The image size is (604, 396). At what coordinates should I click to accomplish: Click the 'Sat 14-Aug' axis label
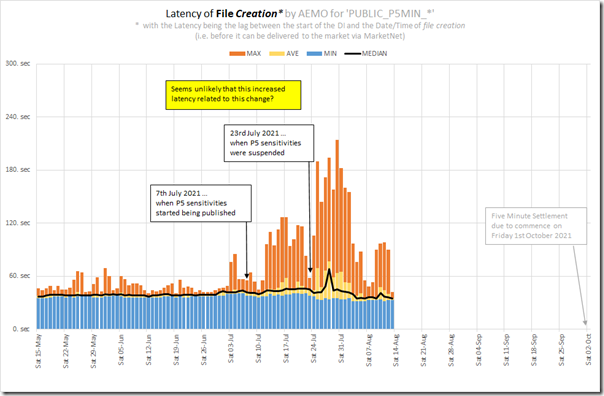pyautogui.click(x=396, y=350)
